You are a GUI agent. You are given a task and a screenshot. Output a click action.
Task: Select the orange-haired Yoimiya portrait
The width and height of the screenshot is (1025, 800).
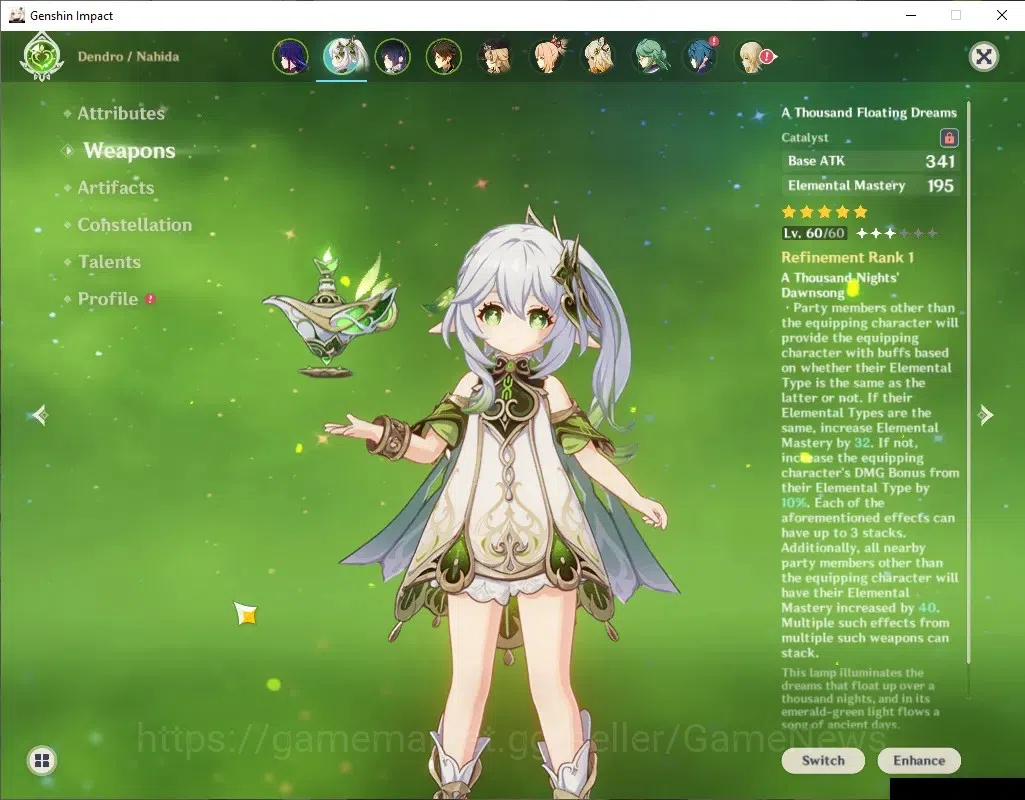coord(548,57)
